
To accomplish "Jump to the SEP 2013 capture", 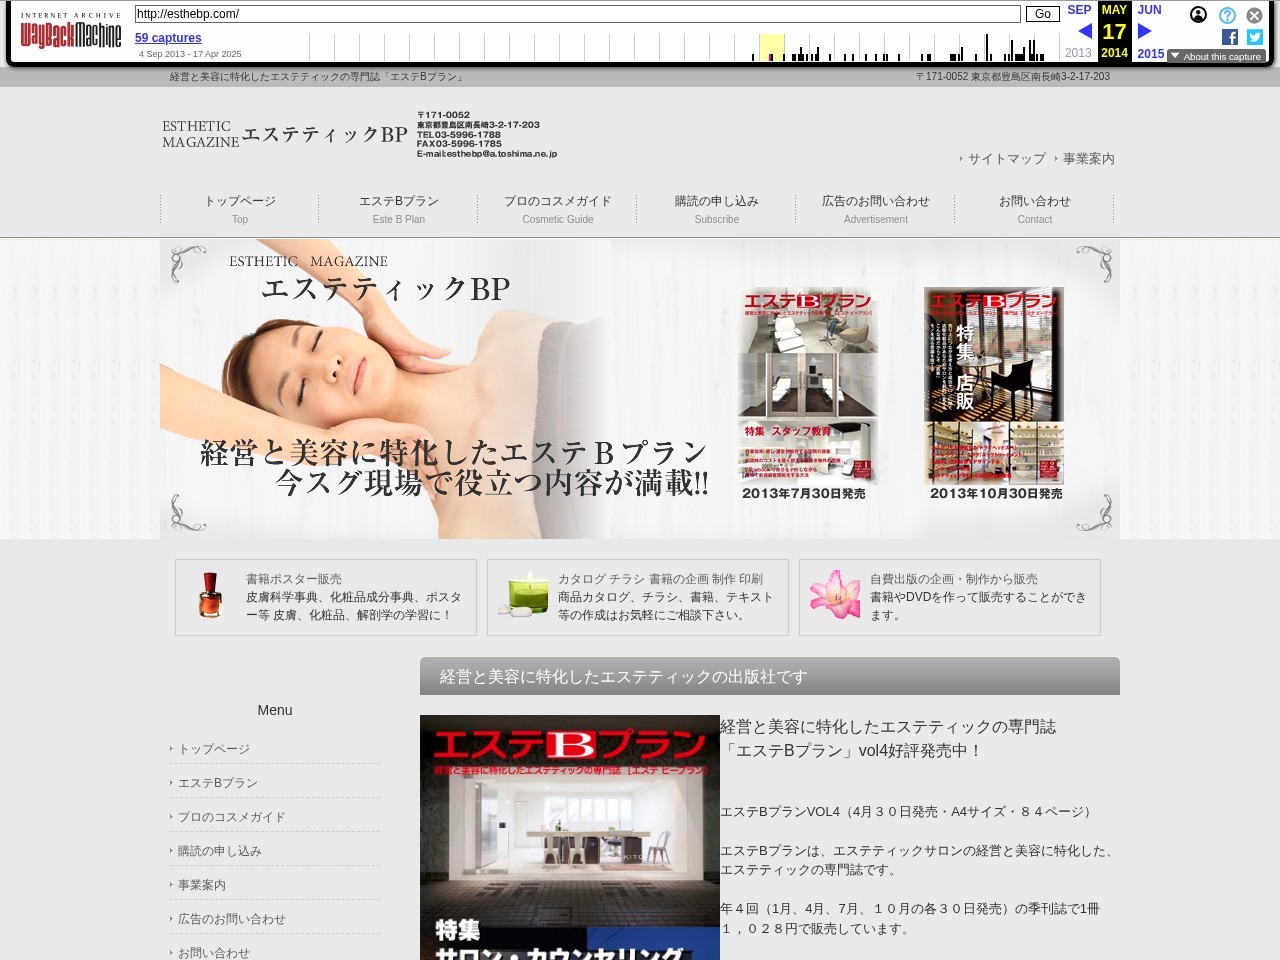I will [1079, 10].
